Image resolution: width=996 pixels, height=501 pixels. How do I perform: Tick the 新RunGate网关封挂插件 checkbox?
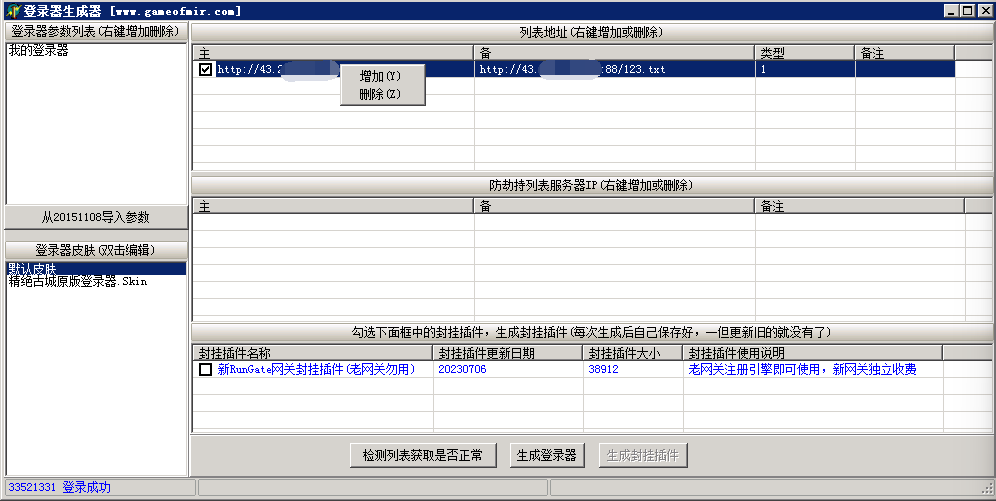[x=205, y=370]
